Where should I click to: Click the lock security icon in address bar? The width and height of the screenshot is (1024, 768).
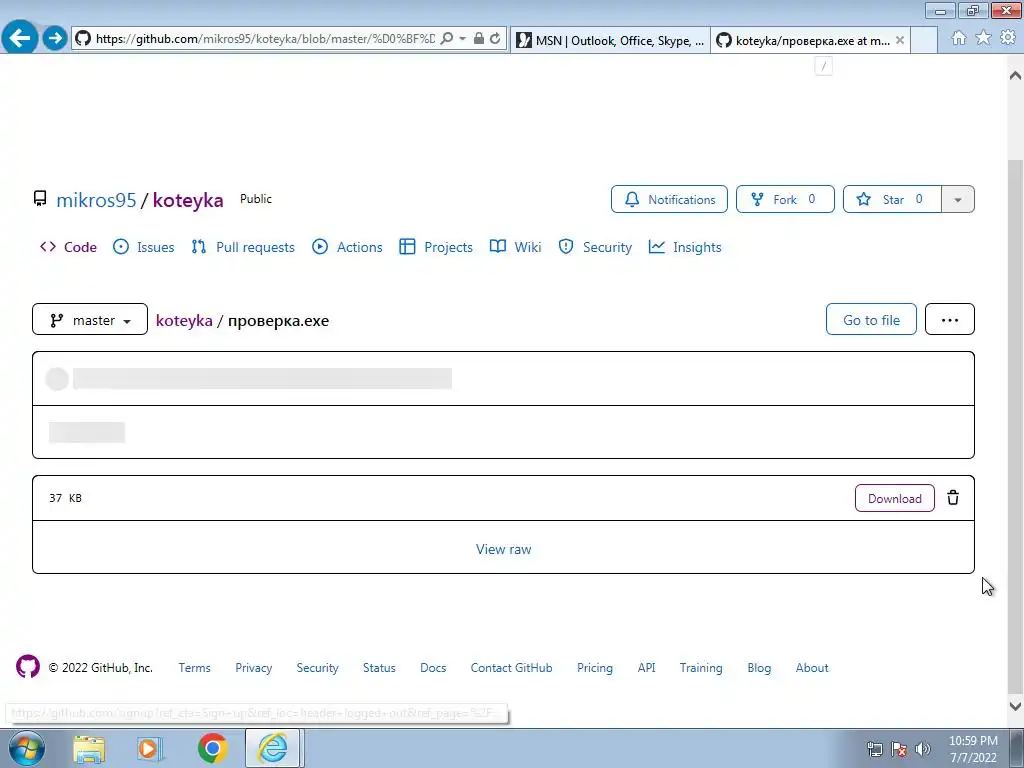479,39
